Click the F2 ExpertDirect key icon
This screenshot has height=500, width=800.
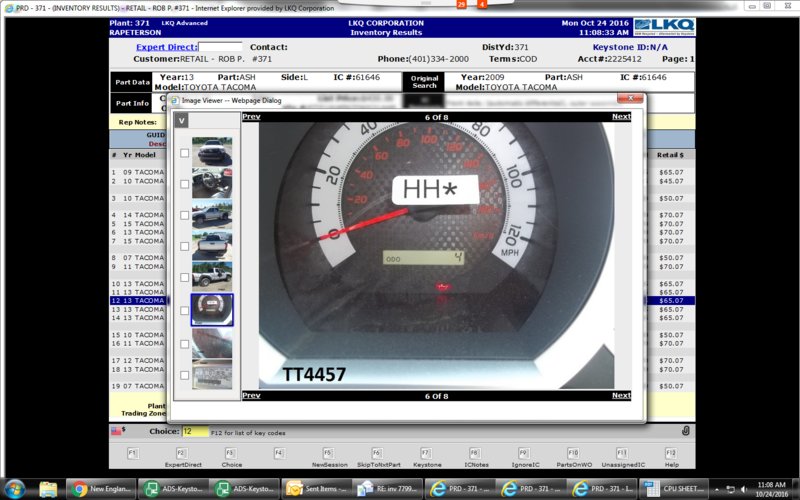182,453
